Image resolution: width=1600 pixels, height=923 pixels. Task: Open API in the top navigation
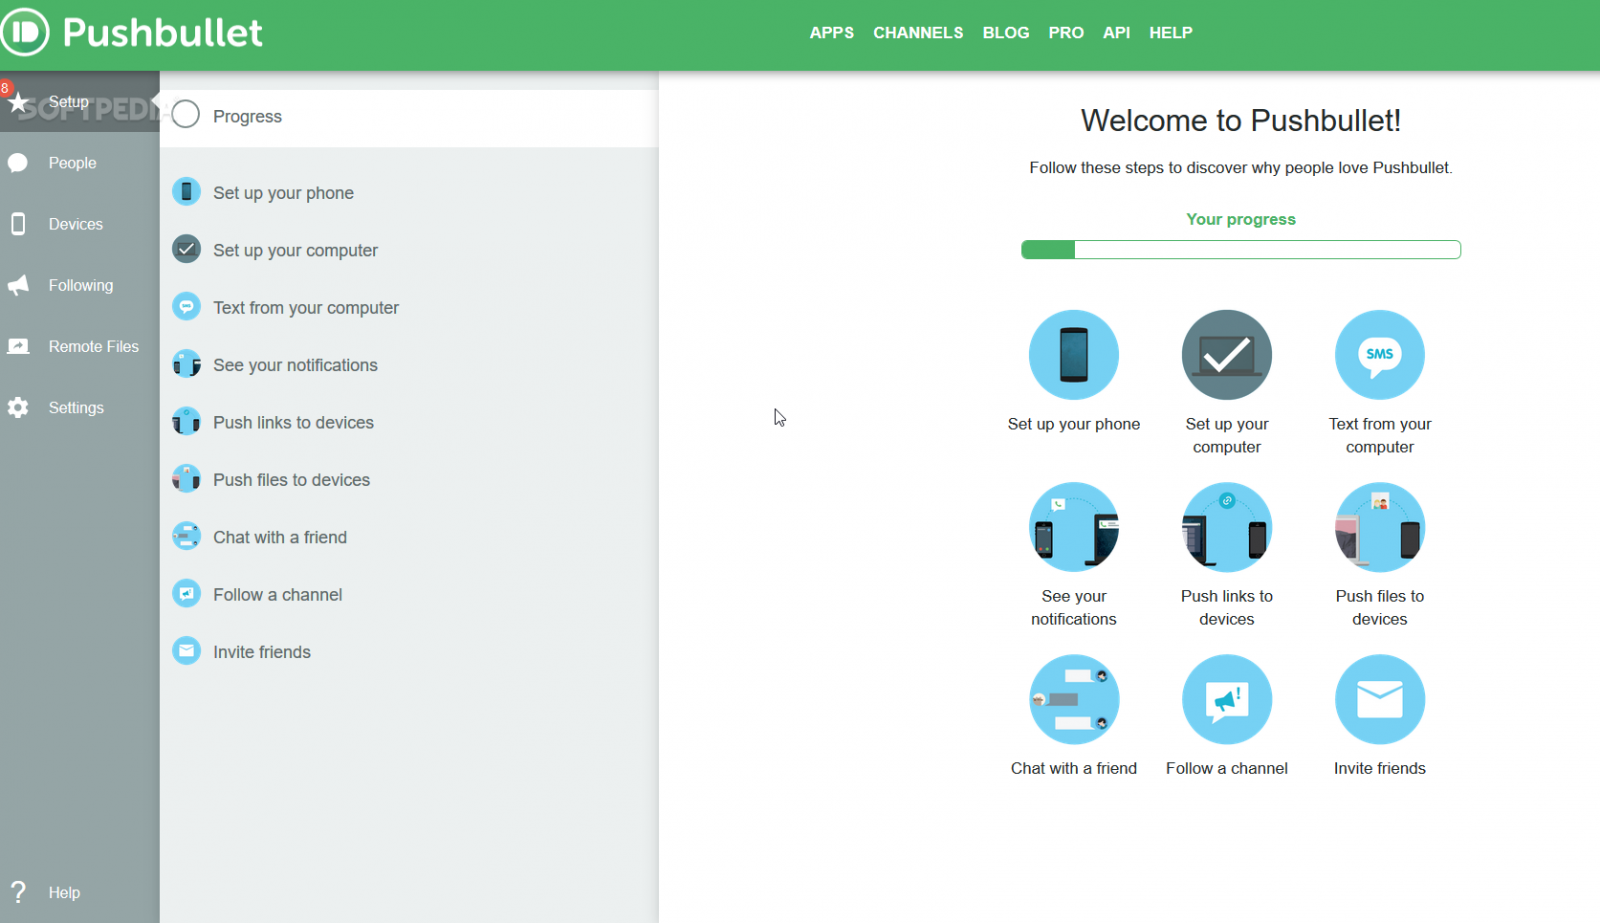click(1117, 33)
